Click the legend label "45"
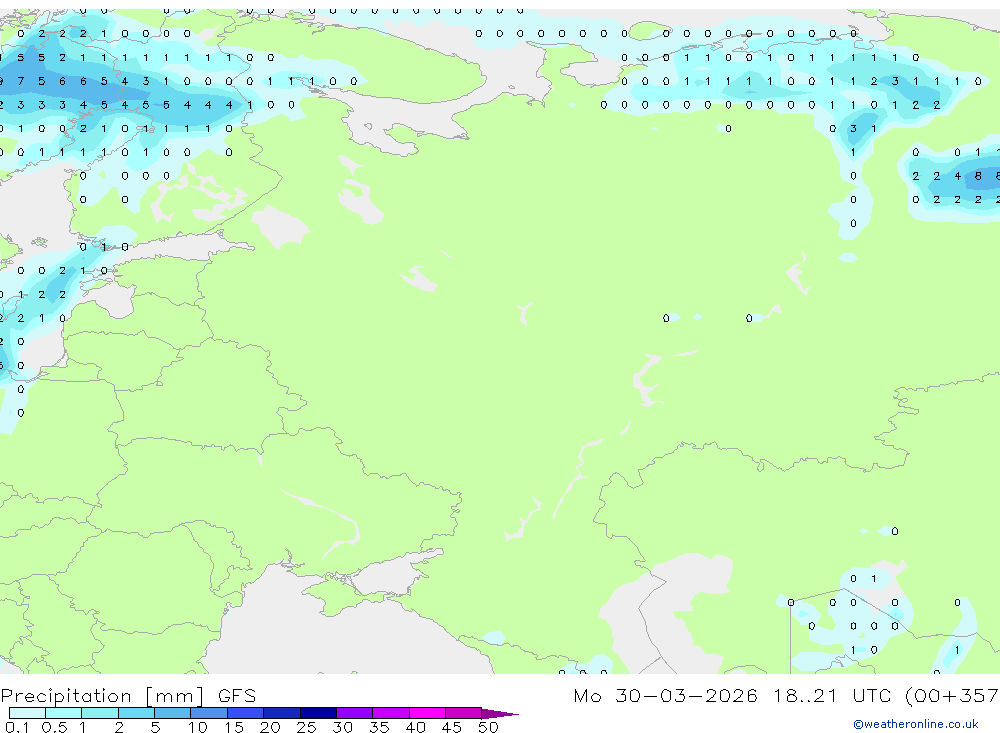The height and width of the screenshot is (733, 1000). (452, 727)
